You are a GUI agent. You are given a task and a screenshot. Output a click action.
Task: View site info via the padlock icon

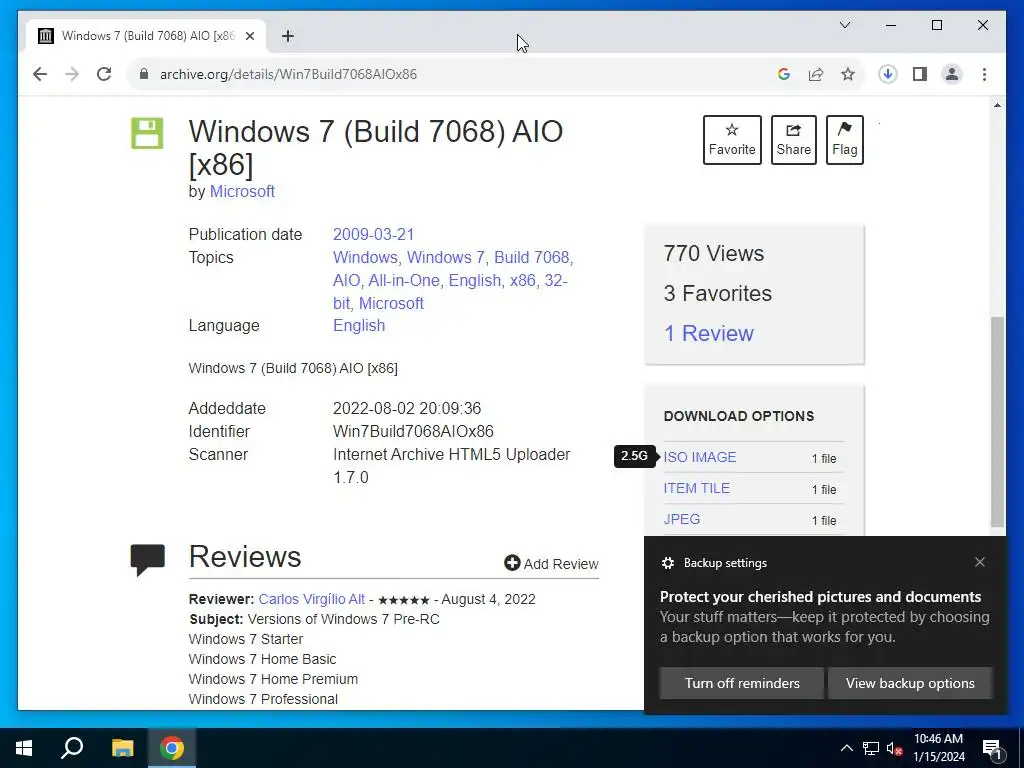144,74
